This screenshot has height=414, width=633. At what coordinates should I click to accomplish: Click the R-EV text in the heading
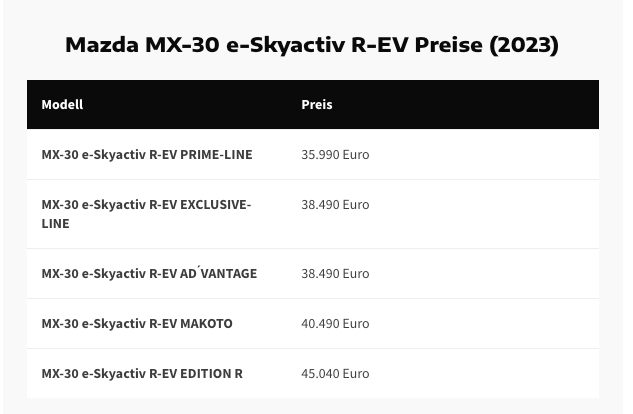(379, 44)
